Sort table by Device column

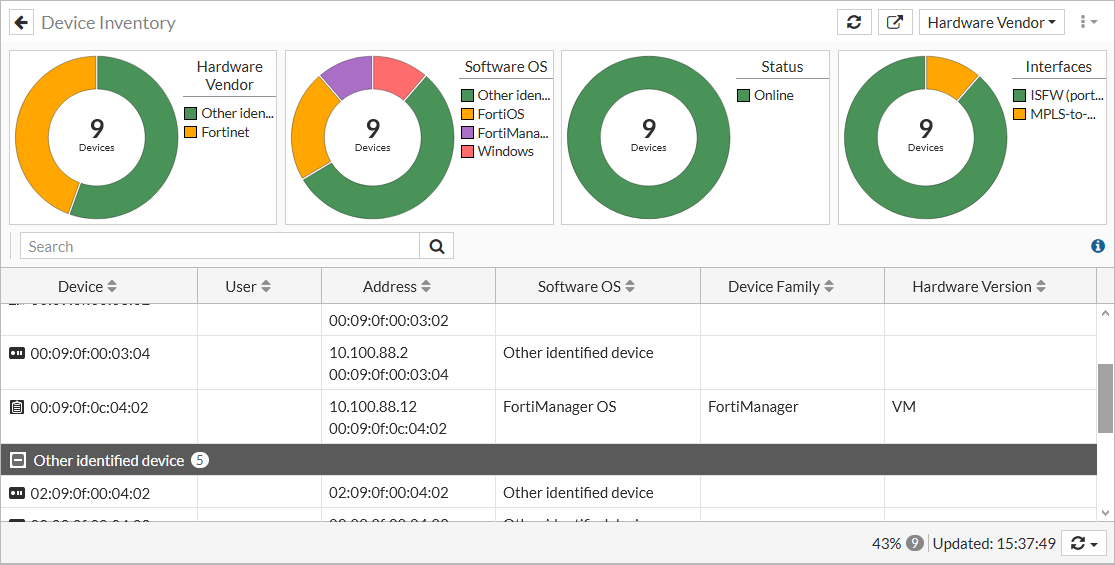(x=88, y=287)
